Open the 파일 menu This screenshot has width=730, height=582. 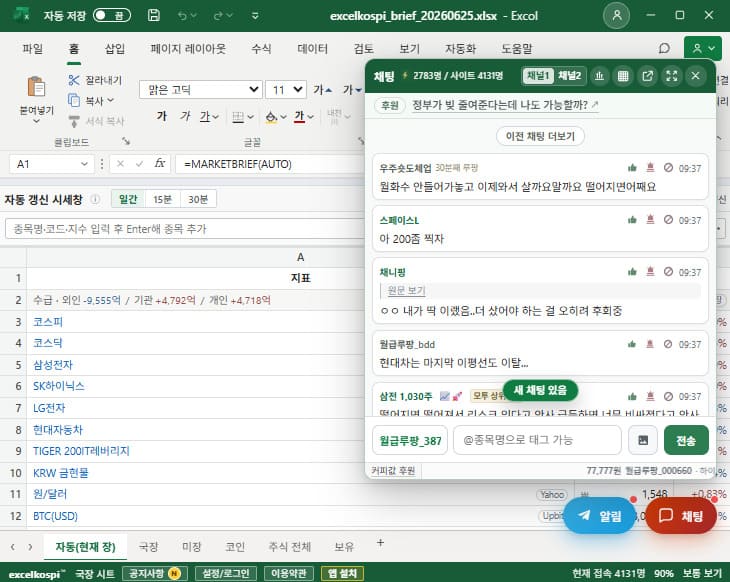coord(33,48)
